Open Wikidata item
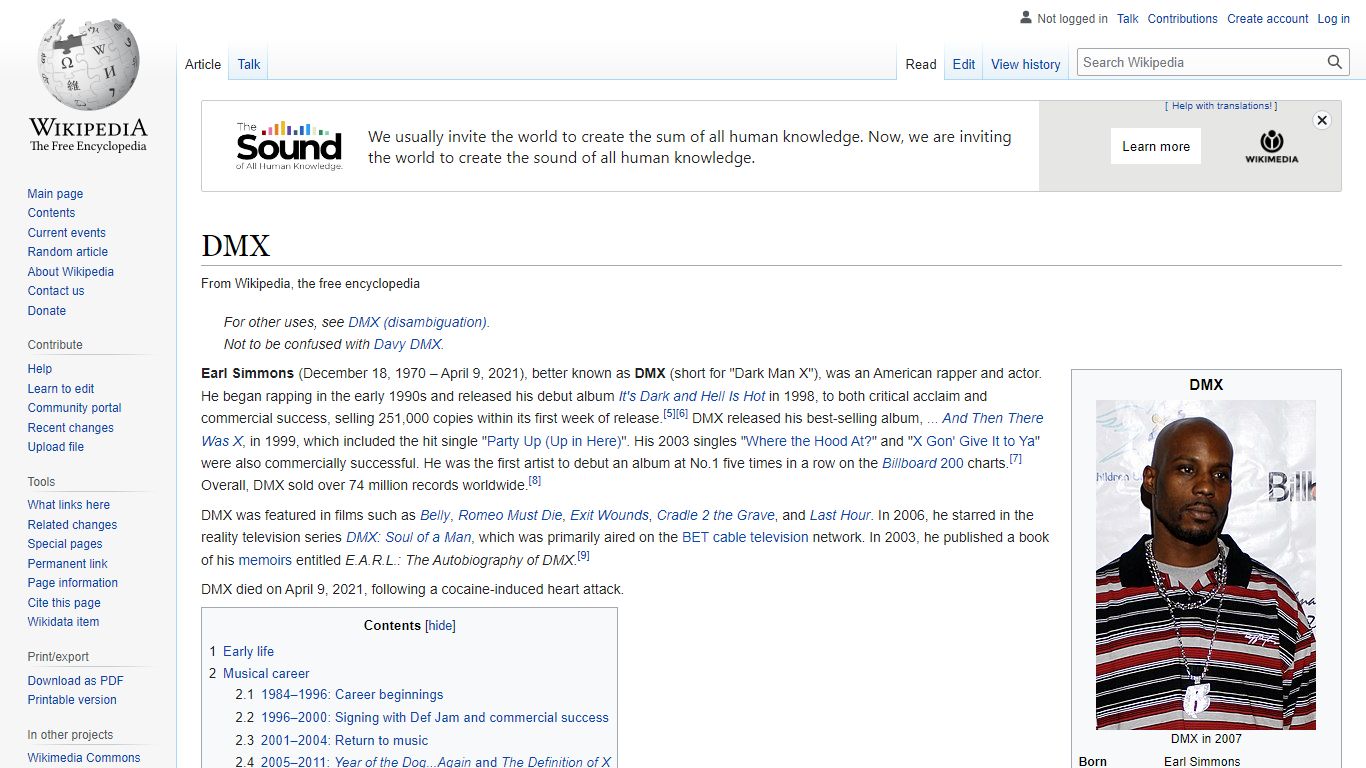 [x=63, y=622]
